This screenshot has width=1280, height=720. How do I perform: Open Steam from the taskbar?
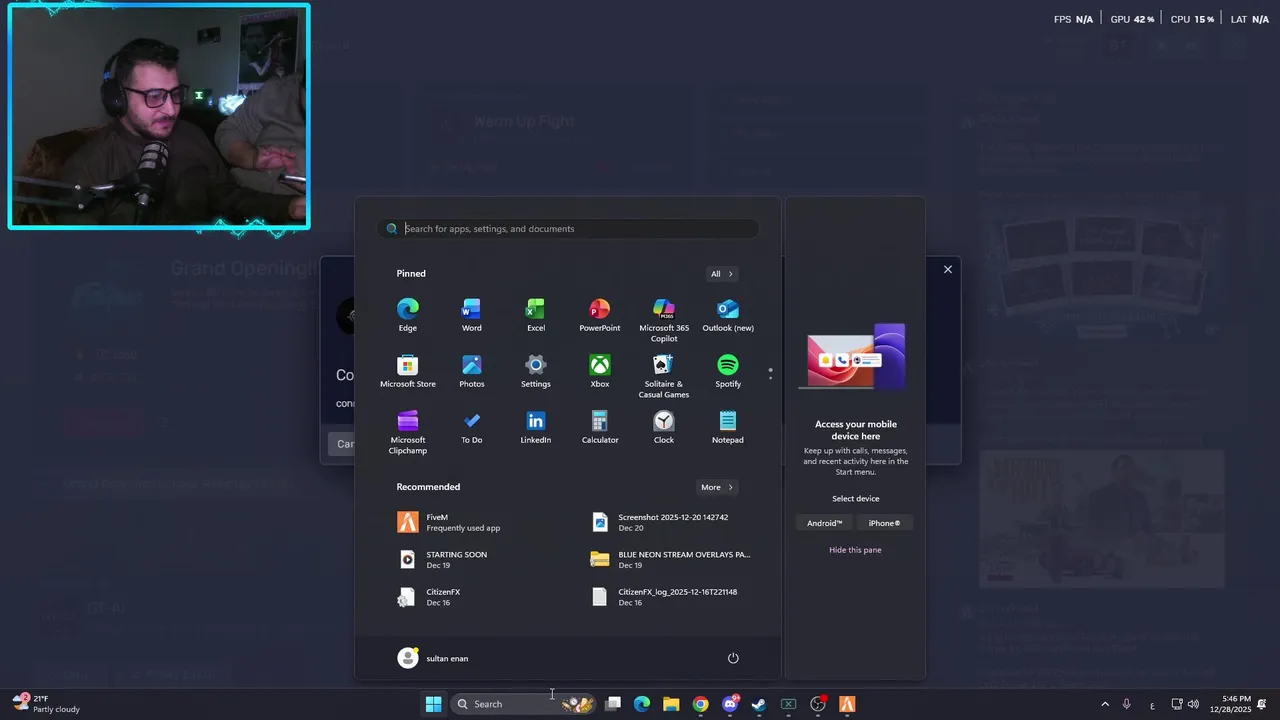click(x=759, y=704)
